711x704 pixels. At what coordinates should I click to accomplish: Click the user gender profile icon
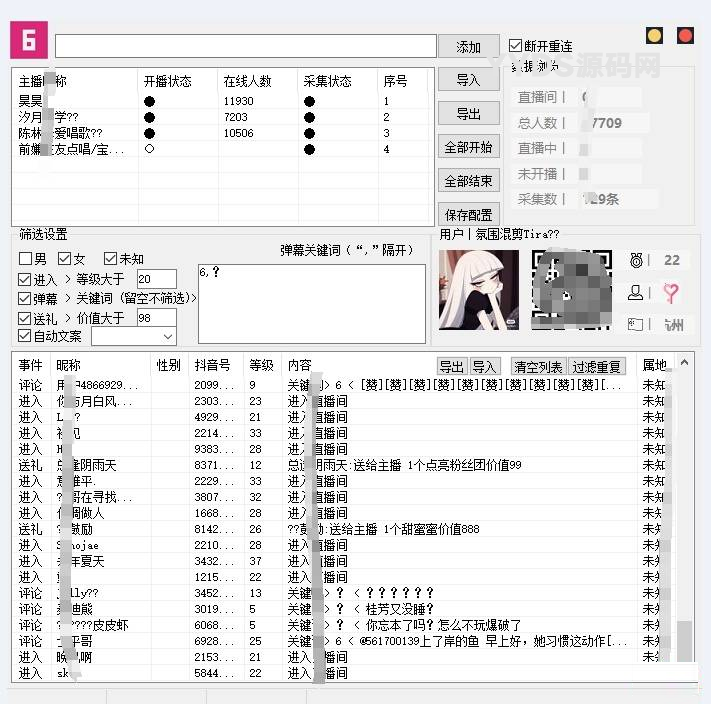pos(636,292)
